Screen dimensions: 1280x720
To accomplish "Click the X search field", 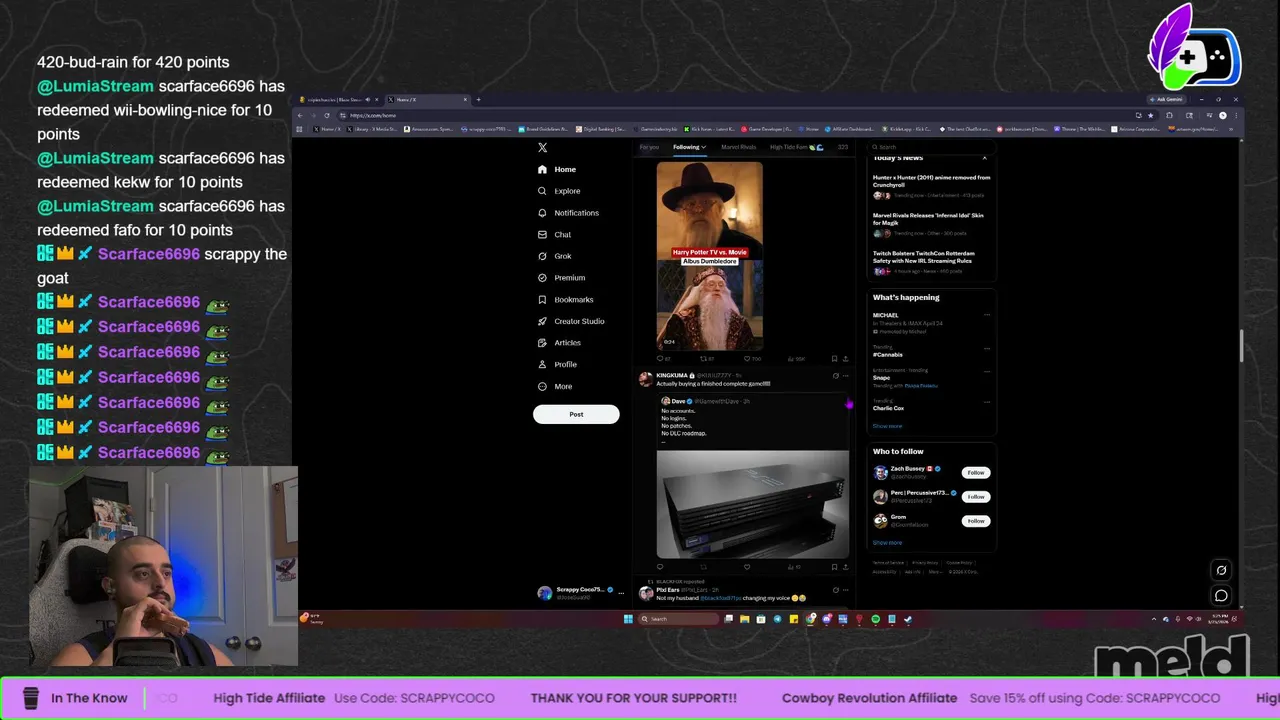I will (x=930, y=147).
